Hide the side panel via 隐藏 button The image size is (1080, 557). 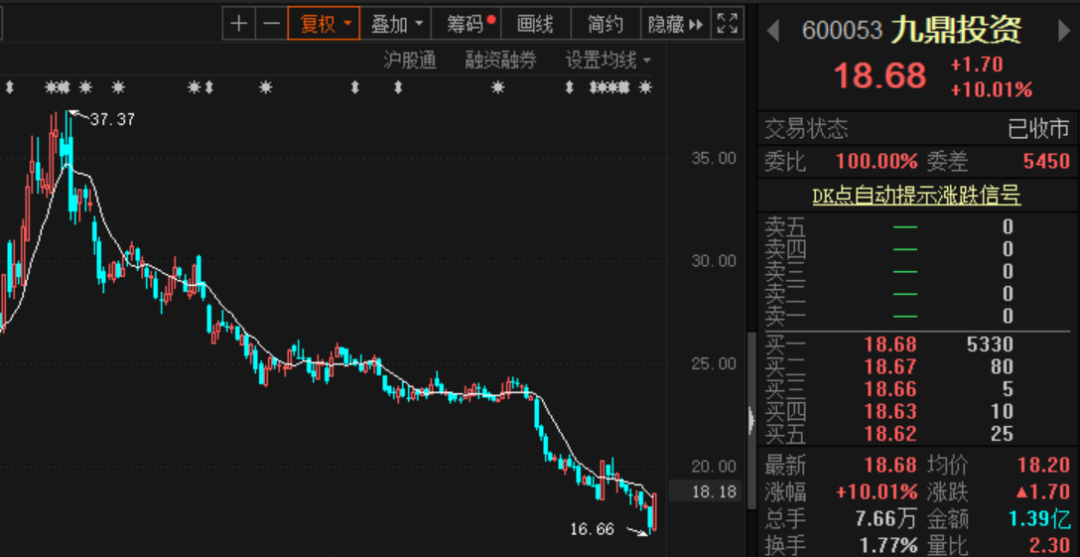coord(675,23)
